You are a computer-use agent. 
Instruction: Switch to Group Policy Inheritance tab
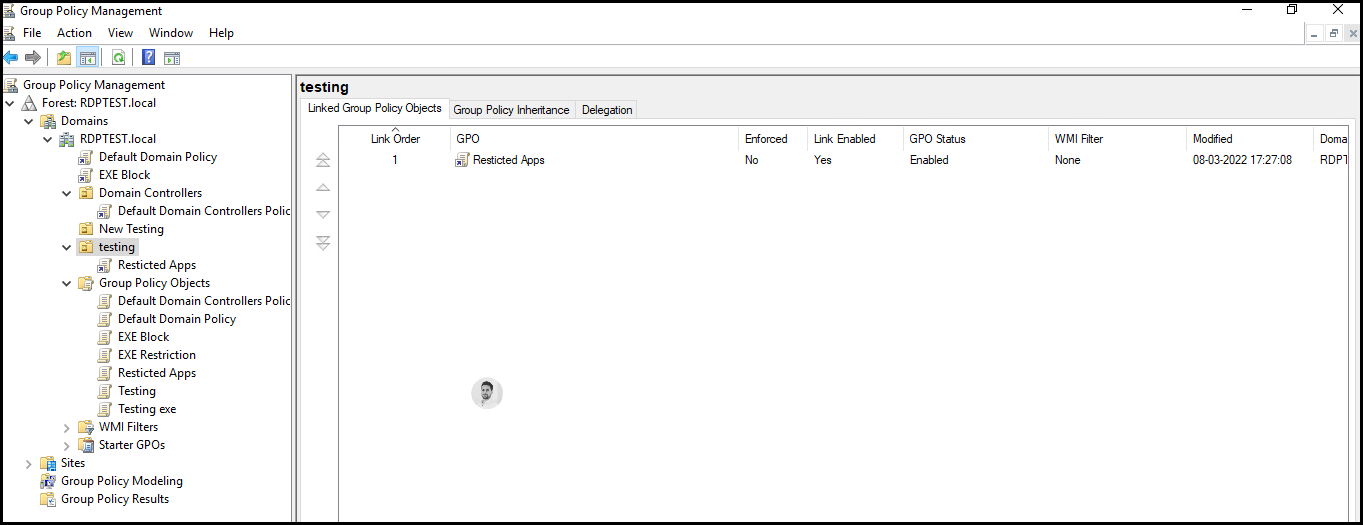point(511,110)
